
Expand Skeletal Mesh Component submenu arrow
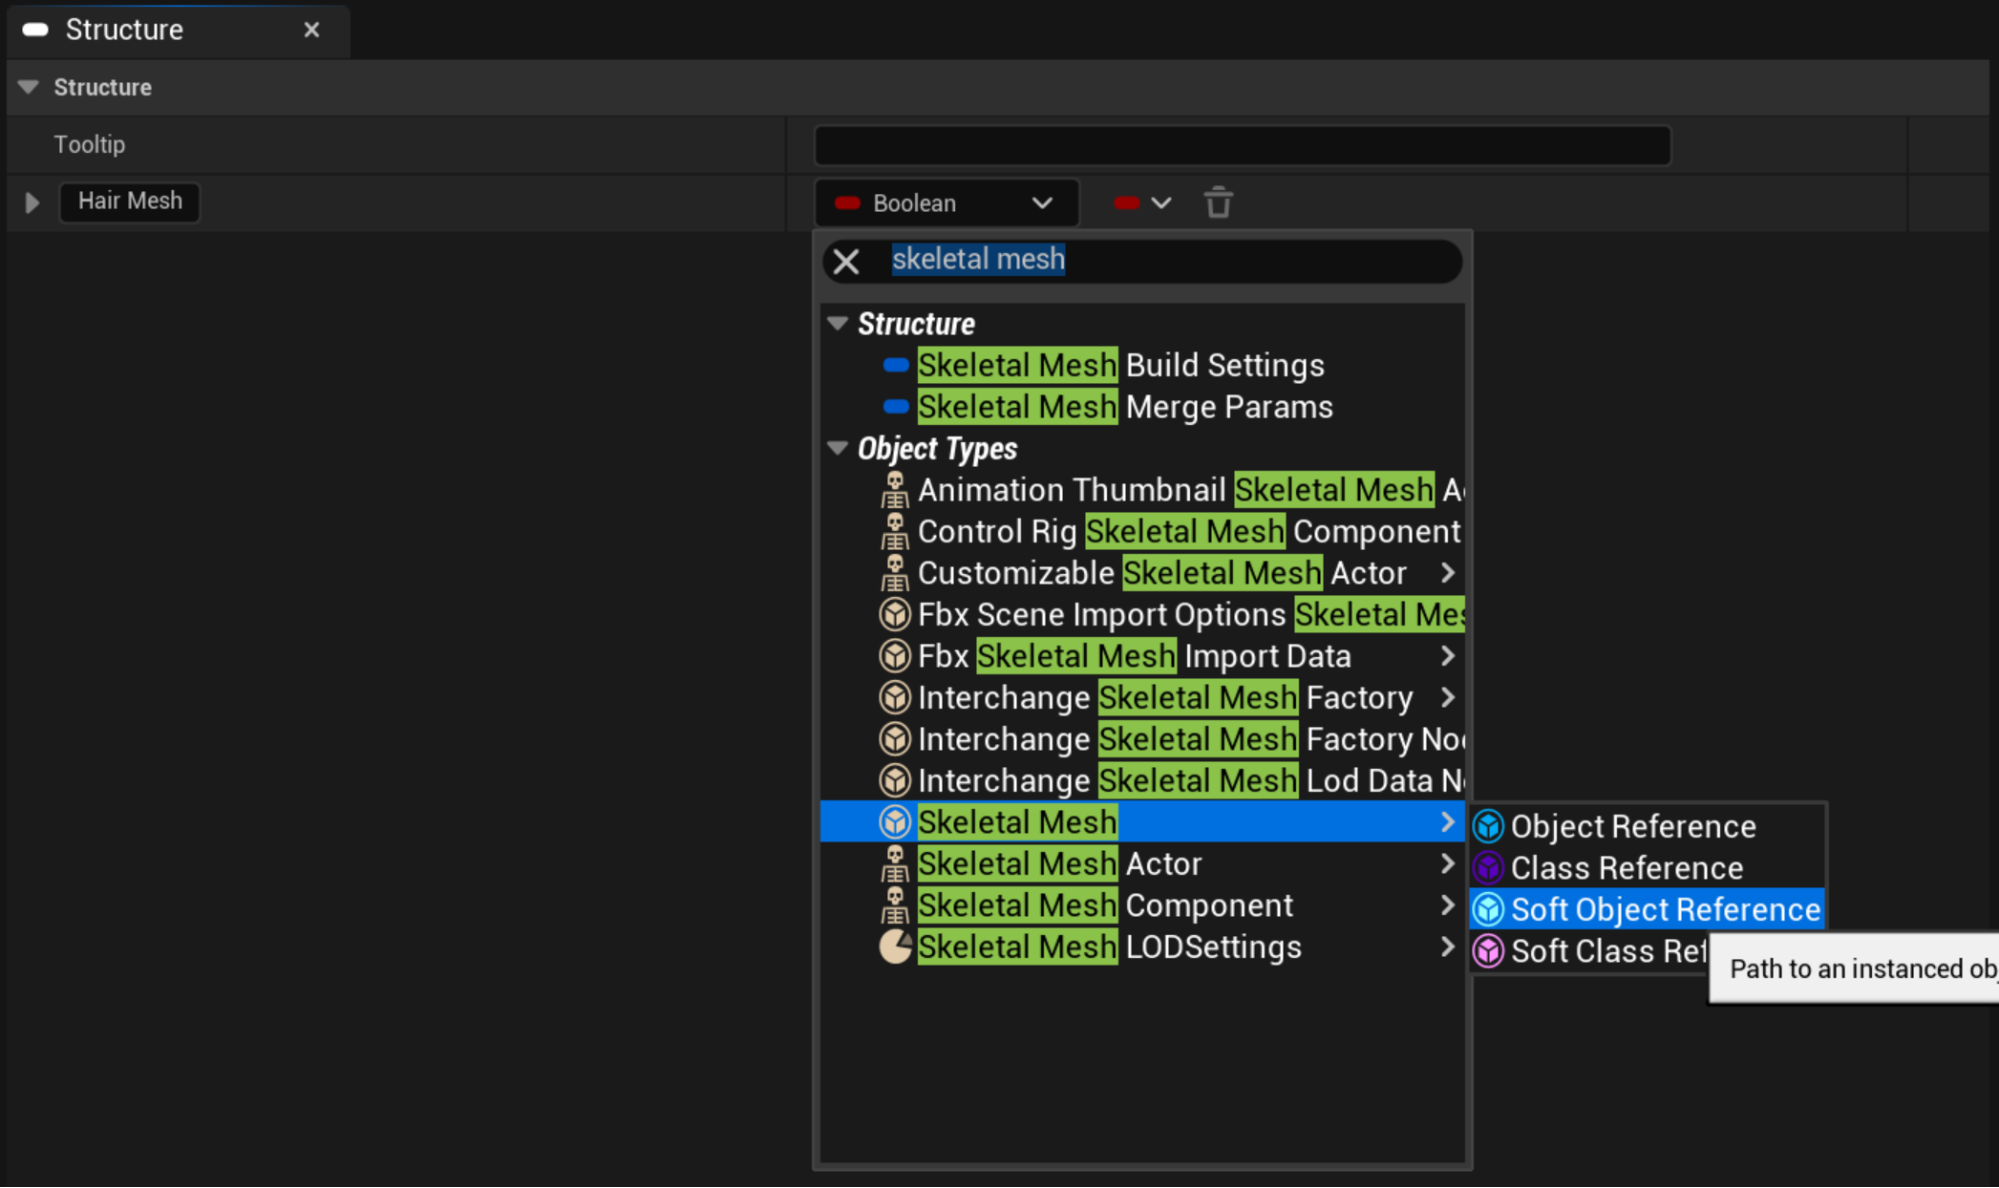click(1447, 905)
